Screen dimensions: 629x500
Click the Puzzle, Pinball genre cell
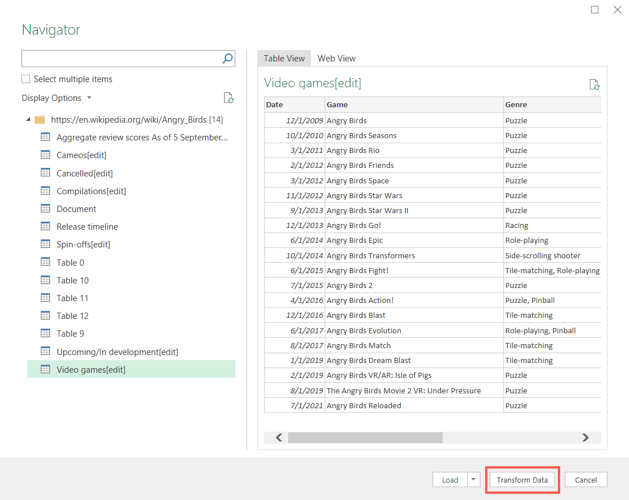tap(552, 300)
